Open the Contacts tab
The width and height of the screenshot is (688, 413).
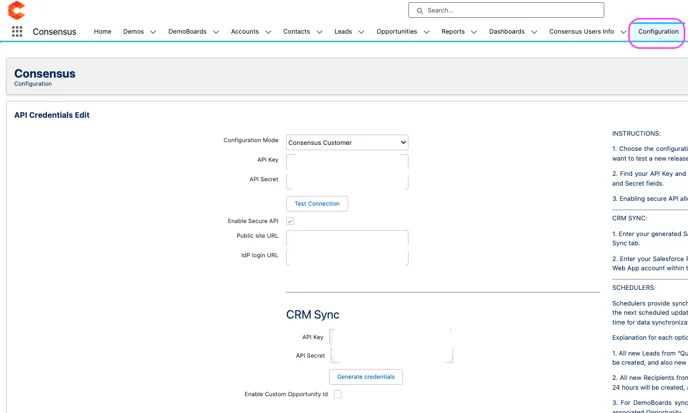297,32
